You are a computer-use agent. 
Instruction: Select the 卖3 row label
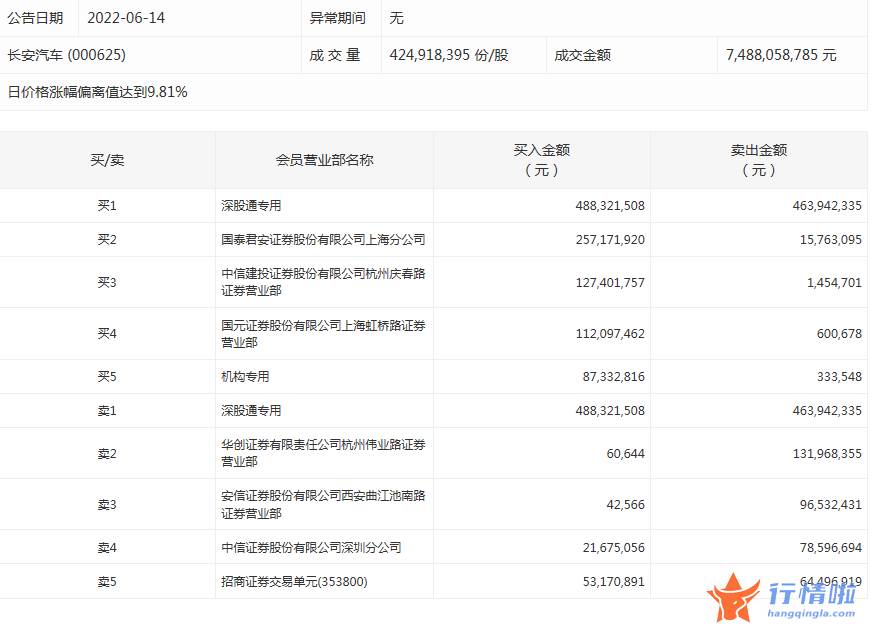(x=107, y=505)
